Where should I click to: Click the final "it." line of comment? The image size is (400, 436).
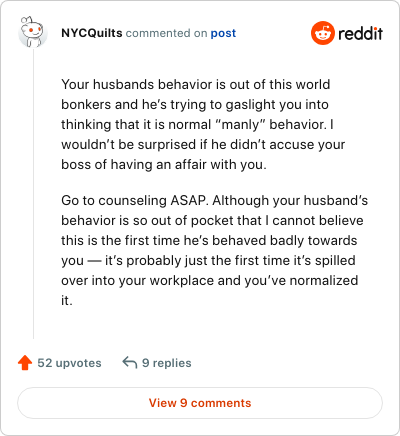click(x=67, y=301)
